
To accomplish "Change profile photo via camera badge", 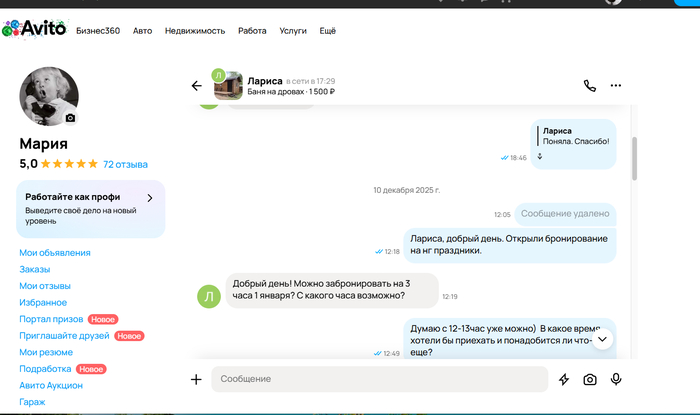I will pos(70,118).
